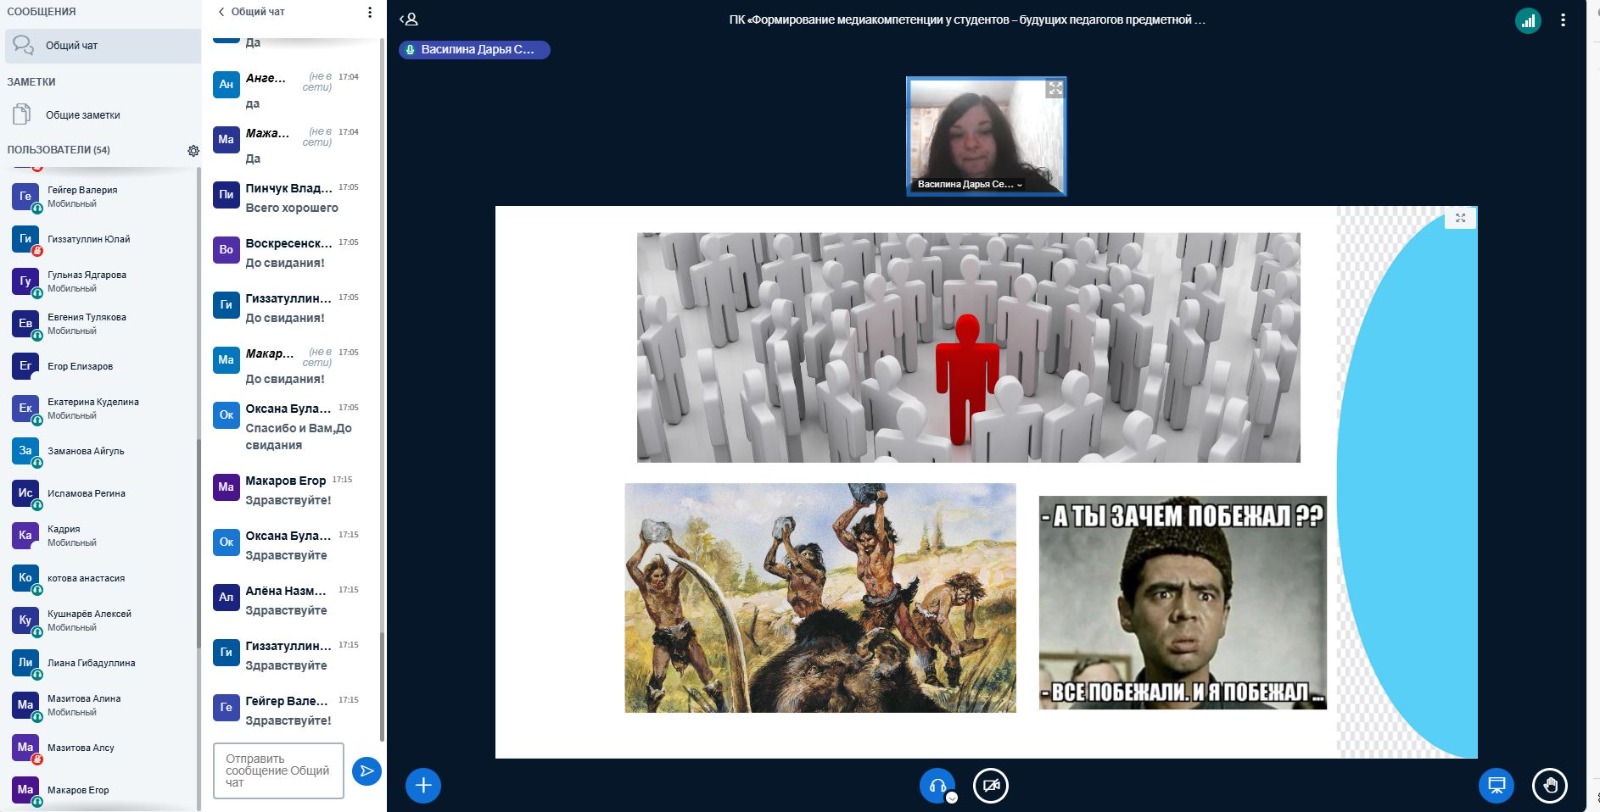This screenshot has width=1600, height=812.
Task: Toggle the headphones audio button
Action: pyautogui.click(x=937, y=785)
